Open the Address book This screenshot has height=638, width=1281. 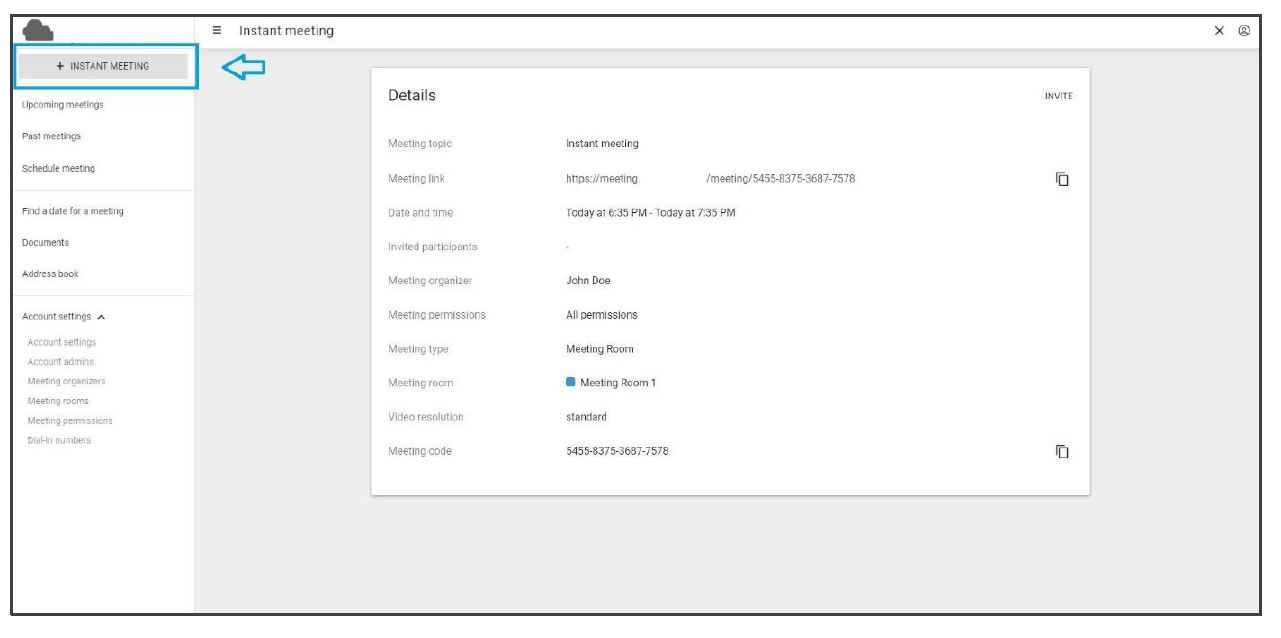tap(50, 274)
